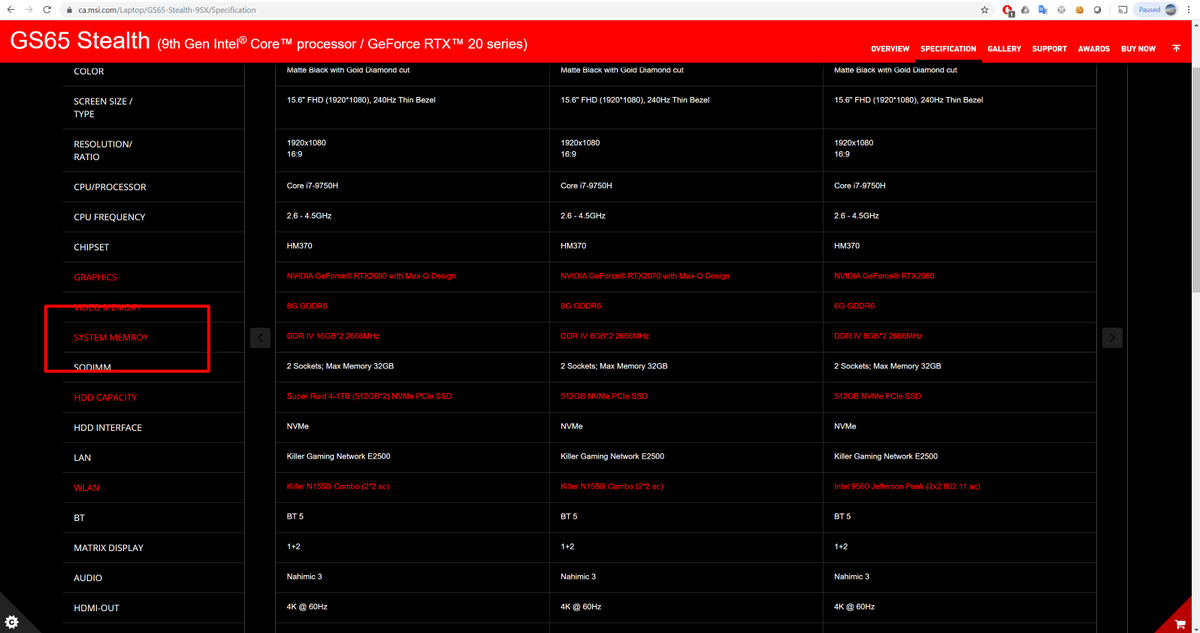Open the Google Drive extension
This screenshot has height=633, width=1200.
coord(1025,10)
